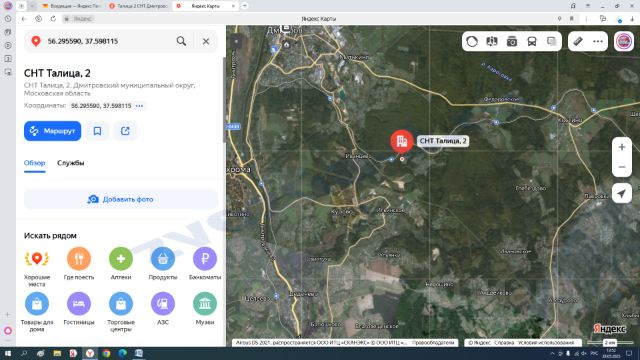Toggle public transport layer bus icon
The image size is (640, 360).
pos(532,41)
